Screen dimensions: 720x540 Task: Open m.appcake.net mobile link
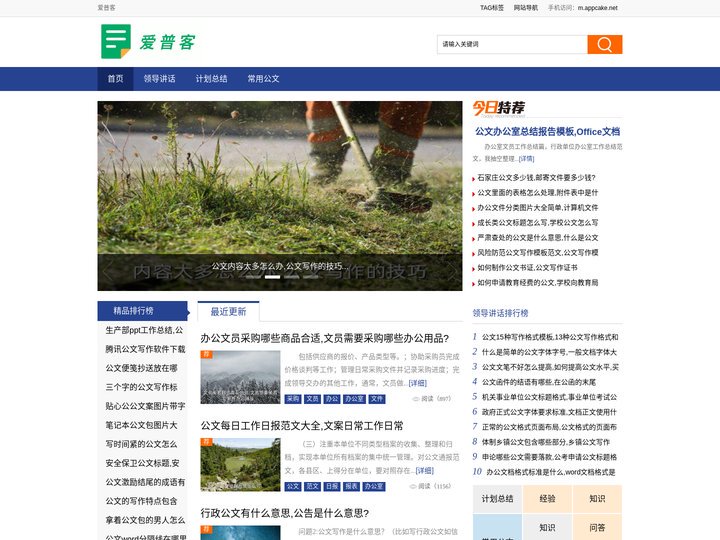click(x=597, y=8)
